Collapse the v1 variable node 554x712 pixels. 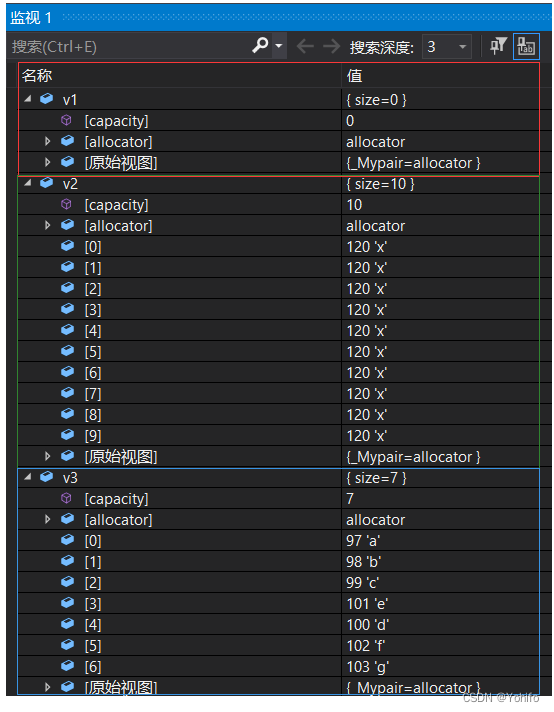click(28, 99)
